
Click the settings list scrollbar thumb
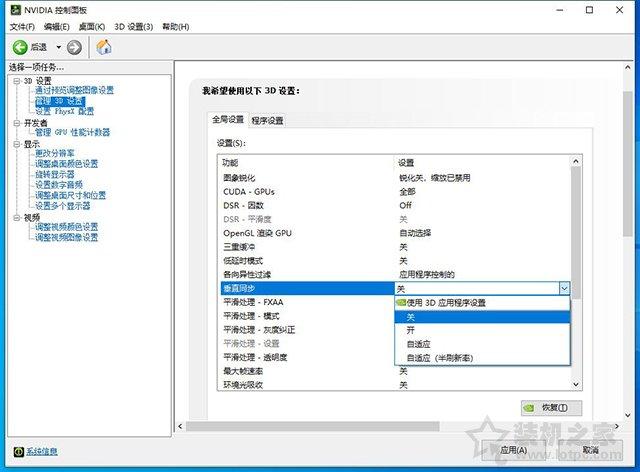coord(576,232)
